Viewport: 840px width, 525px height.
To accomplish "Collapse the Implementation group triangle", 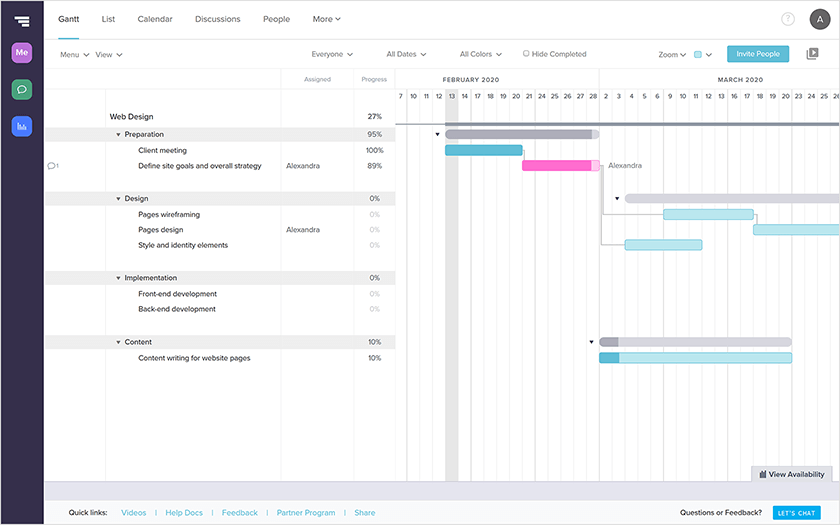I will pyautogui.click(x=118, y=278).
